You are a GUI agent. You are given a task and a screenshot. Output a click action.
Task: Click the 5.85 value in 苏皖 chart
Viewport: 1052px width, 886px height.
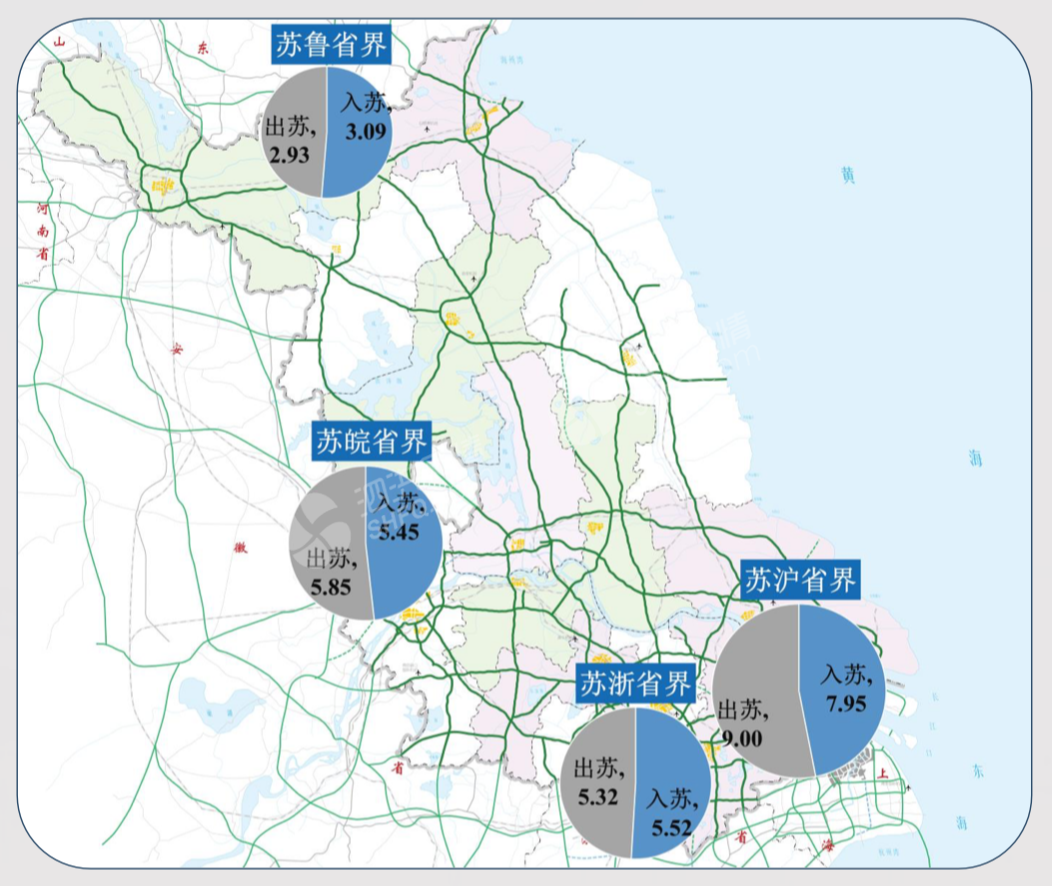[x=331, y=585]
